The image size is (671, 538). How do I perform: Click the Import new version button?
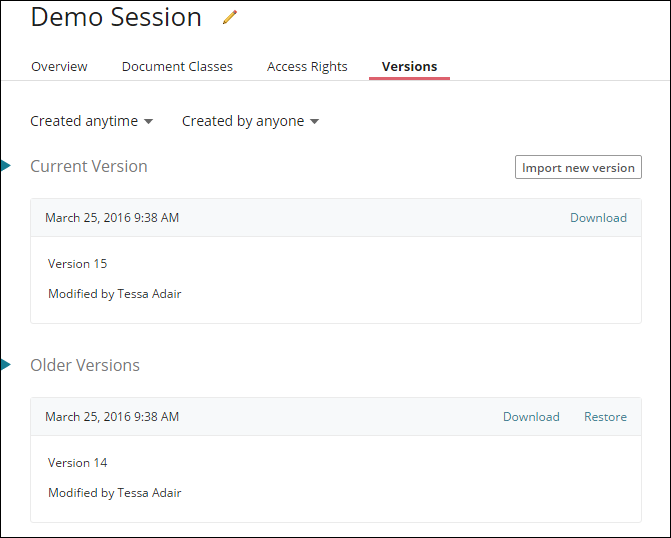pyautogui.click(x=578, y=167)
